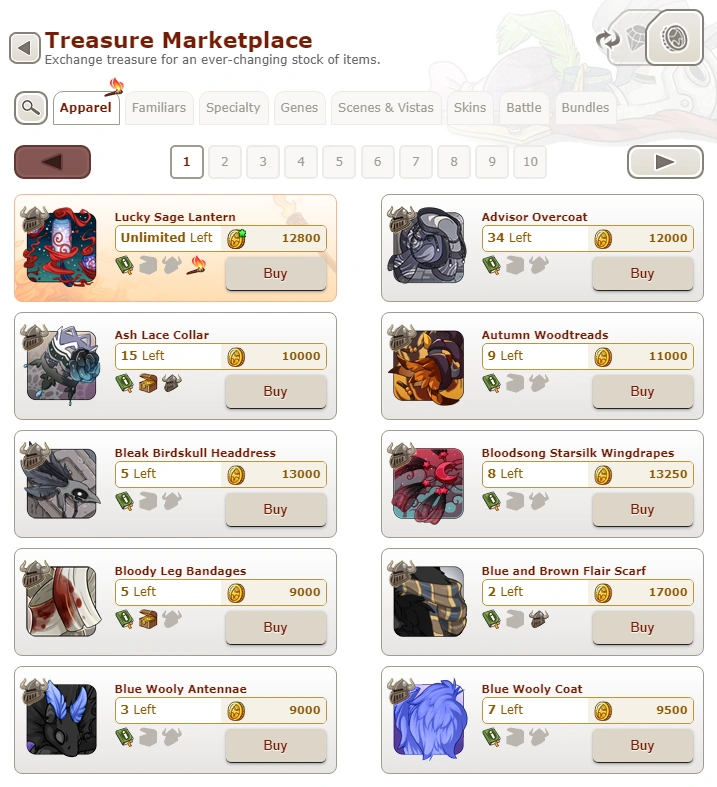Open the Genes tab

click(x=299, y=108)
